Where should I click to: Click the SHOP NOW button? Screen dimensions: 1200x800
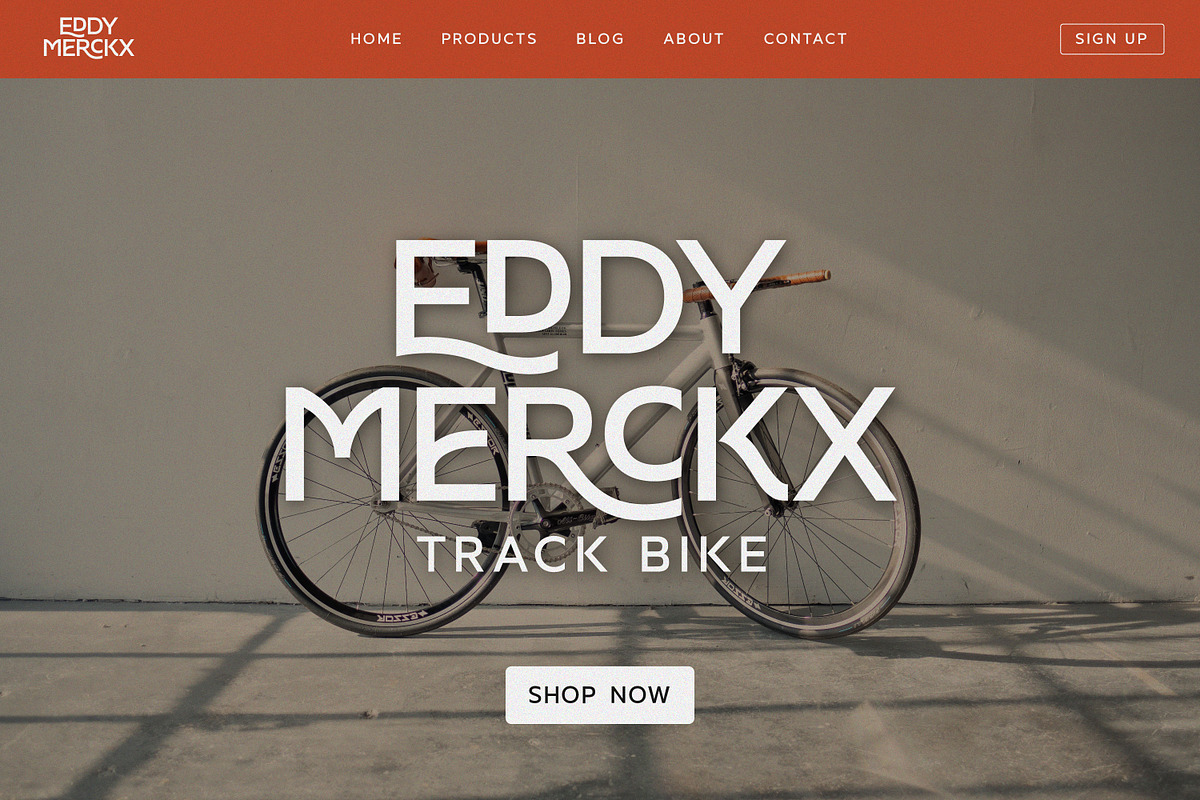[599, 695]
